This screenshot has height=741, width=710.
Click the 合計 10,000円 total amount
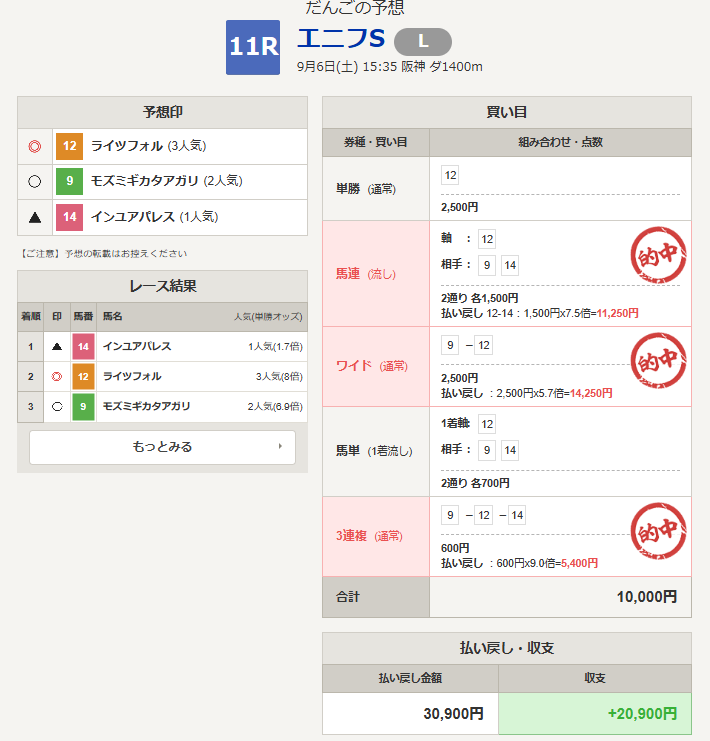click(x=647, y=597)
